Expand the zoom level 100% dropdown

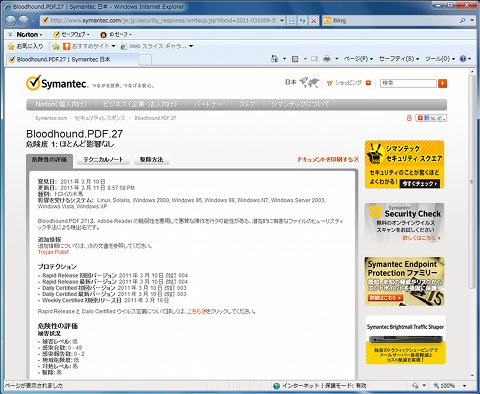464,386
